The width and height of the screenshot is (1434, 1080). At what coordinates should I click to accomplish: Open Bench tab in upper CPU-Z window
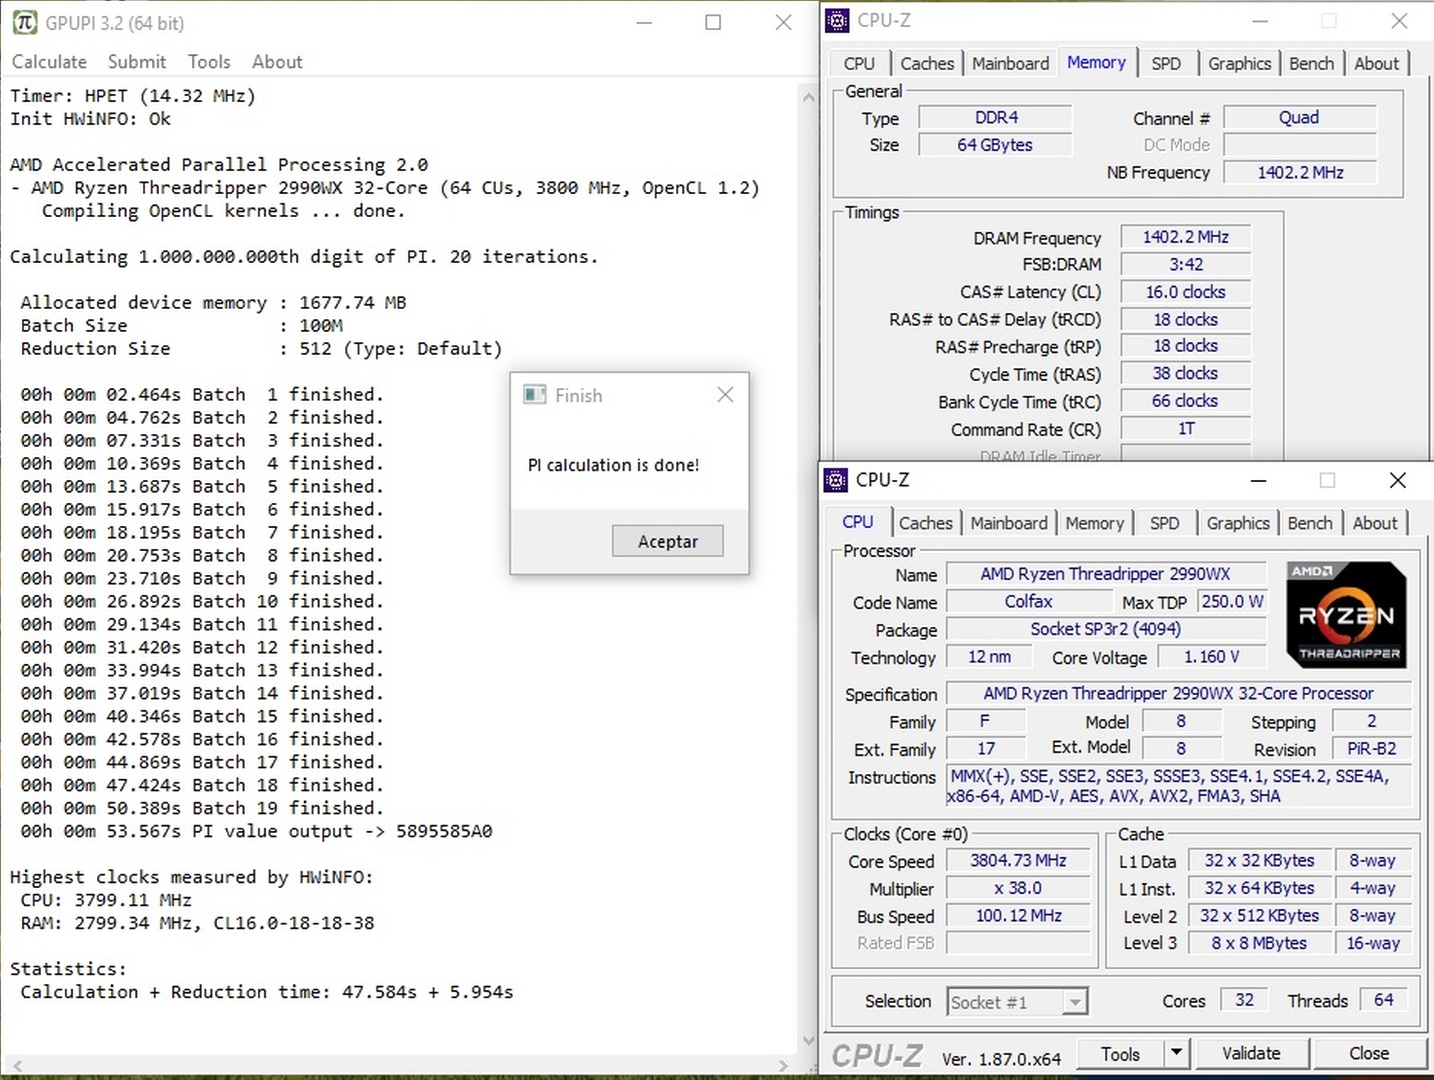point(1312,63)
